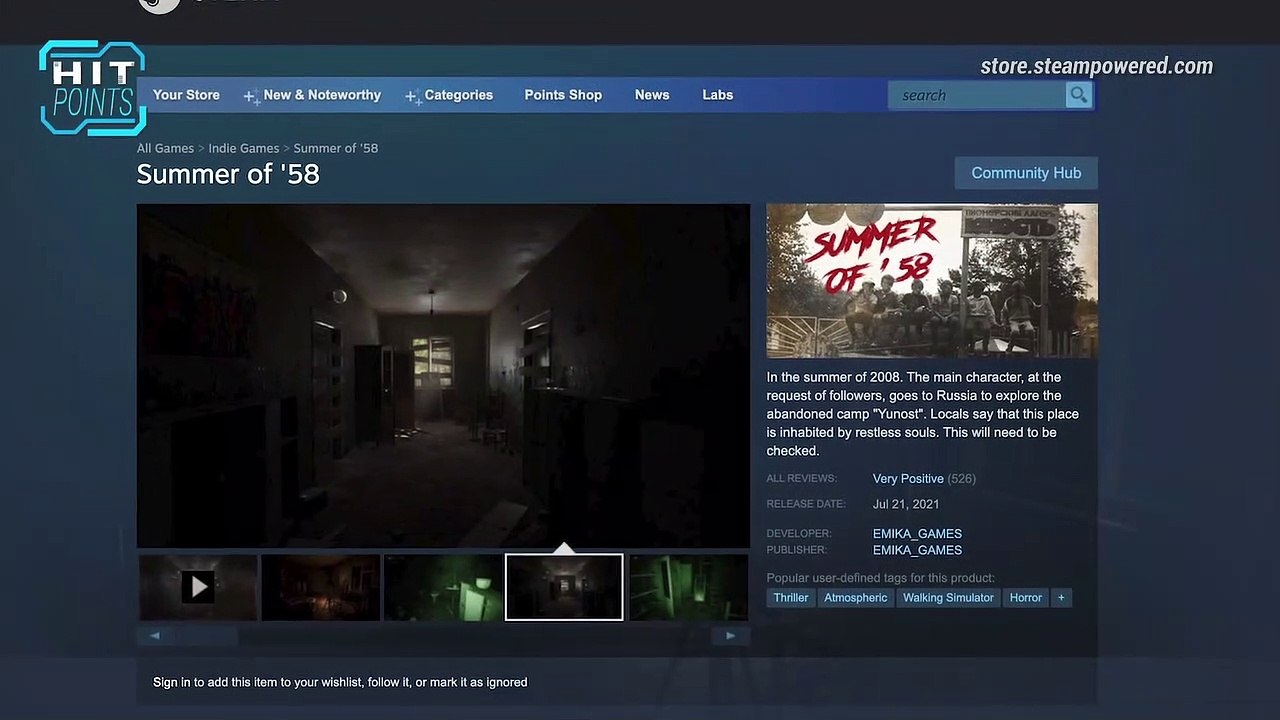Select the first green night-vision thumbnail

tap(443, 587)
